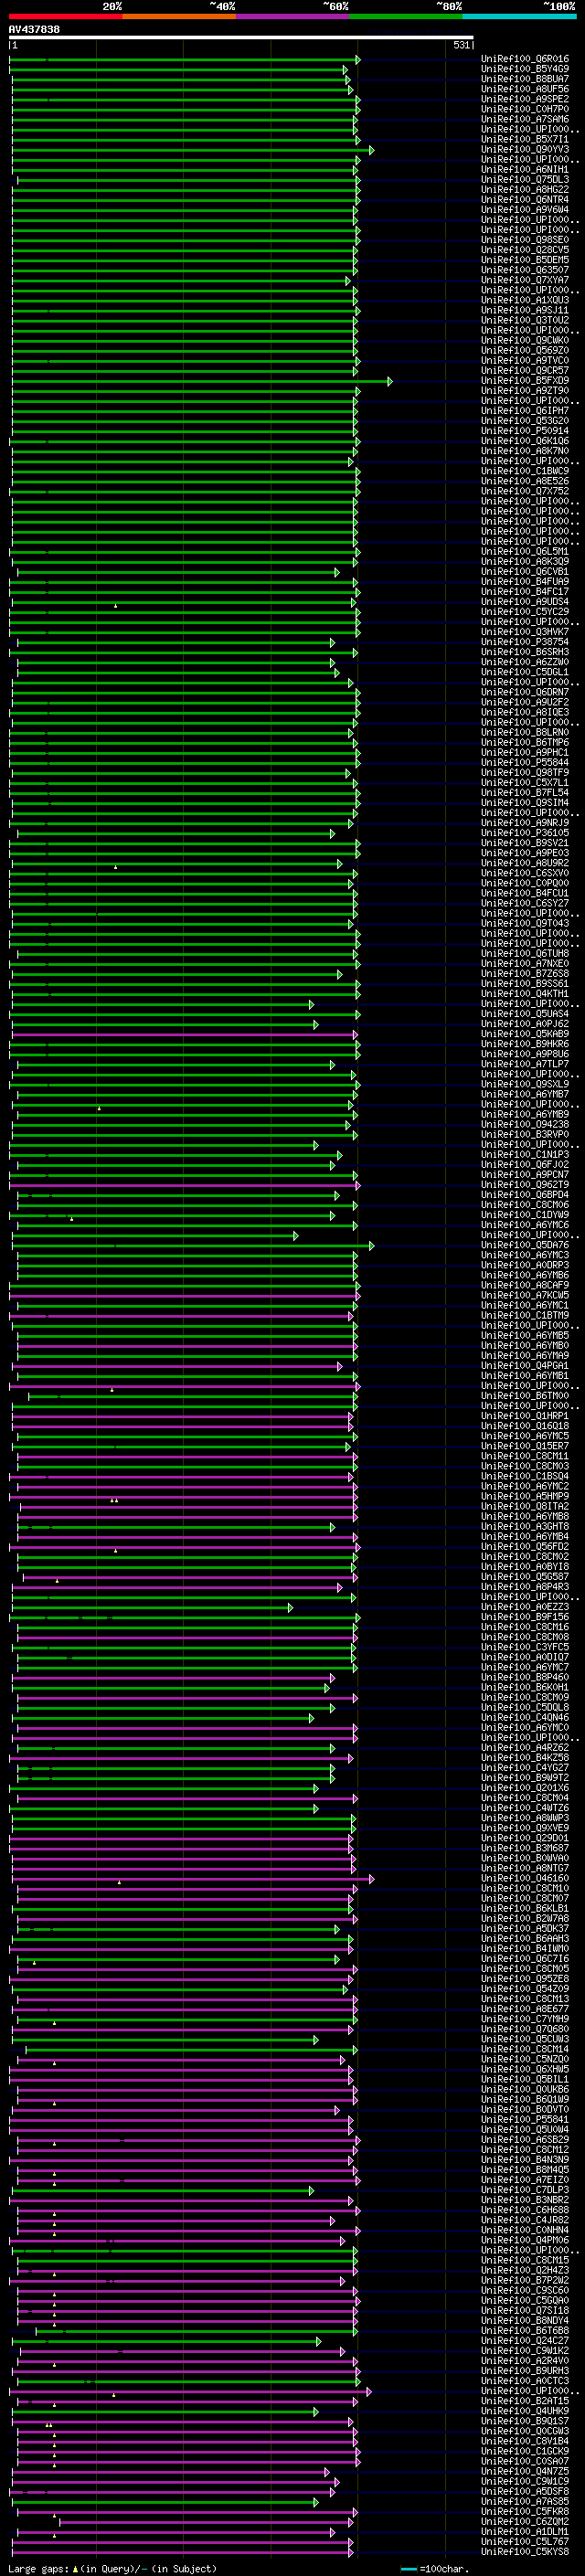
Task: Select the UniRef100_Q56FD2 label
Action: point(525,1547)
